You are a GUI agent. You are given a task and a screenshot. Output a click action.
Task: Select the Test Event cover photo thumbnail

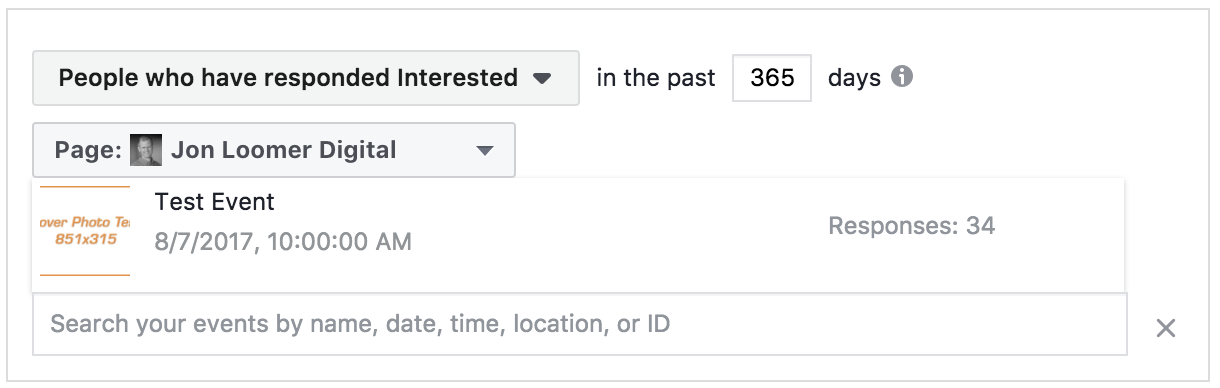(83, 231)
